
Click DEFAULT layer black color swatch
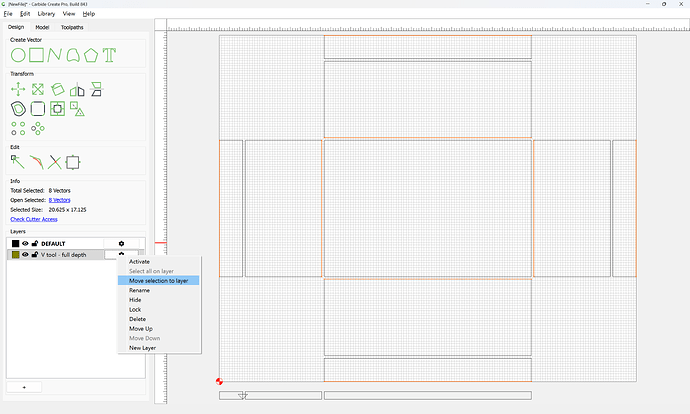coord(15,243)
